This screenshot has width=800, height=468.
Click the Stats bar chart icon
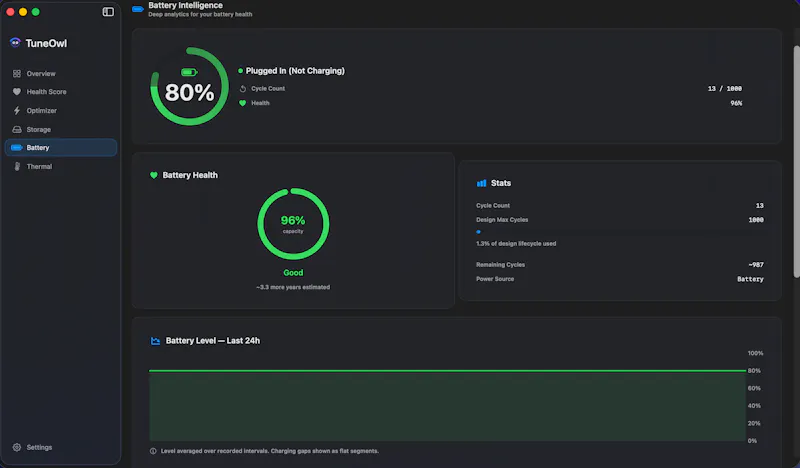[x=481, y=183]
